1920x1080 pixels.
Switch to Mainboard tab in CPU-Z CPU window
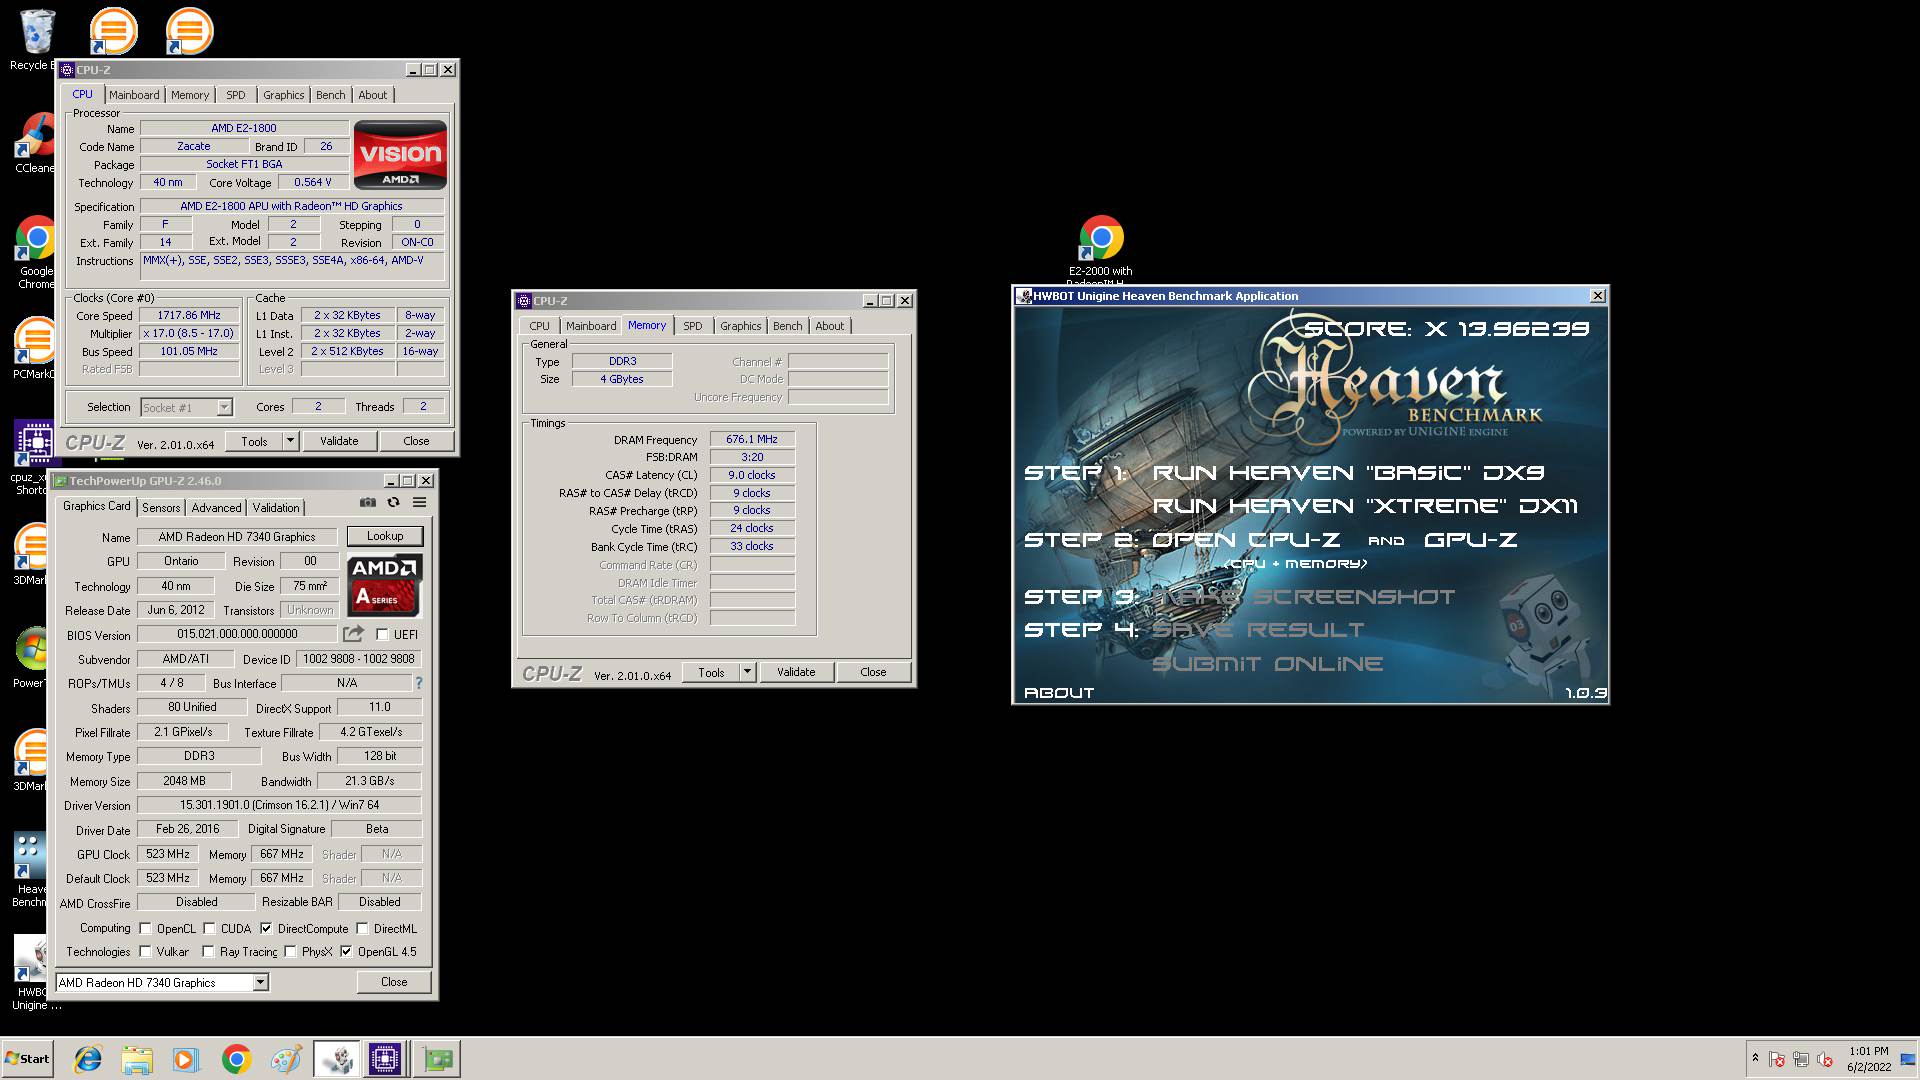134,95
